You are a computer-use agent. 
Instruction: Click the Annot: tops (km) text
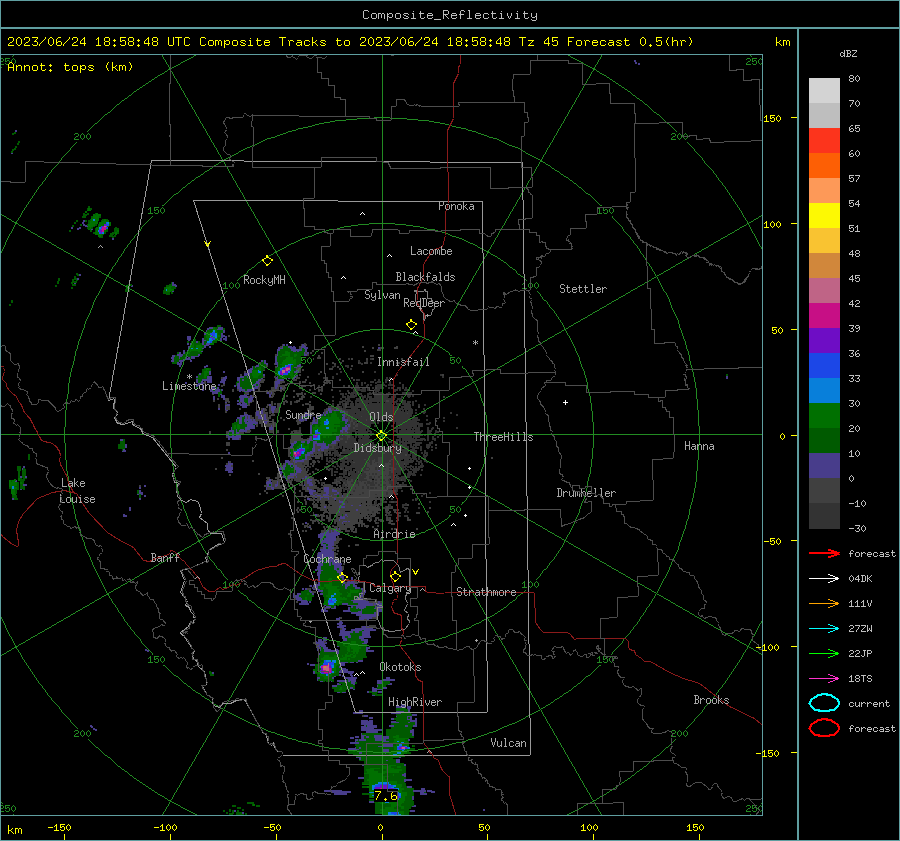pyautogui.click(x=70, y=67)
